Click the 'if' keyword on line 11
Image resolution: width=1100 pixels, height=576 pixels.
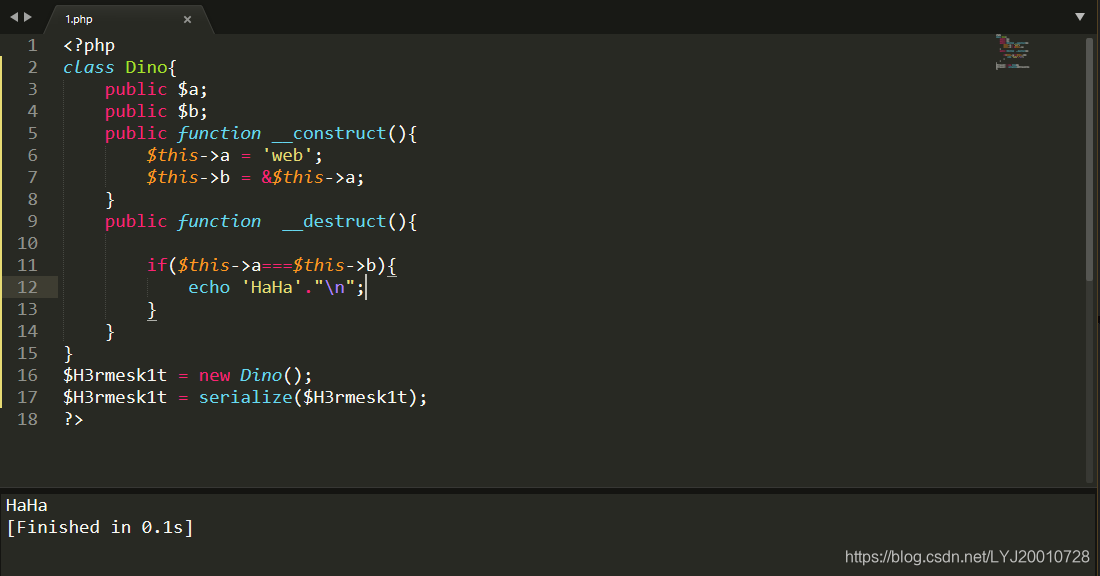(157, 265)
